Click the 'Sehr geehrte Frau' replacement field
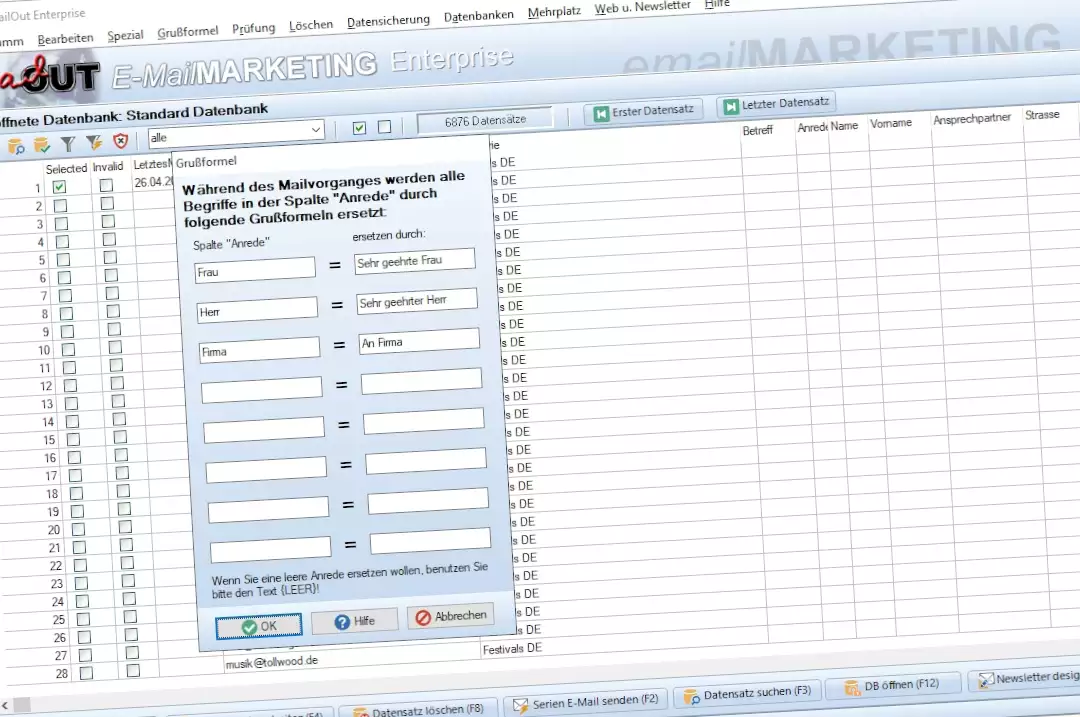 point(414,261)
